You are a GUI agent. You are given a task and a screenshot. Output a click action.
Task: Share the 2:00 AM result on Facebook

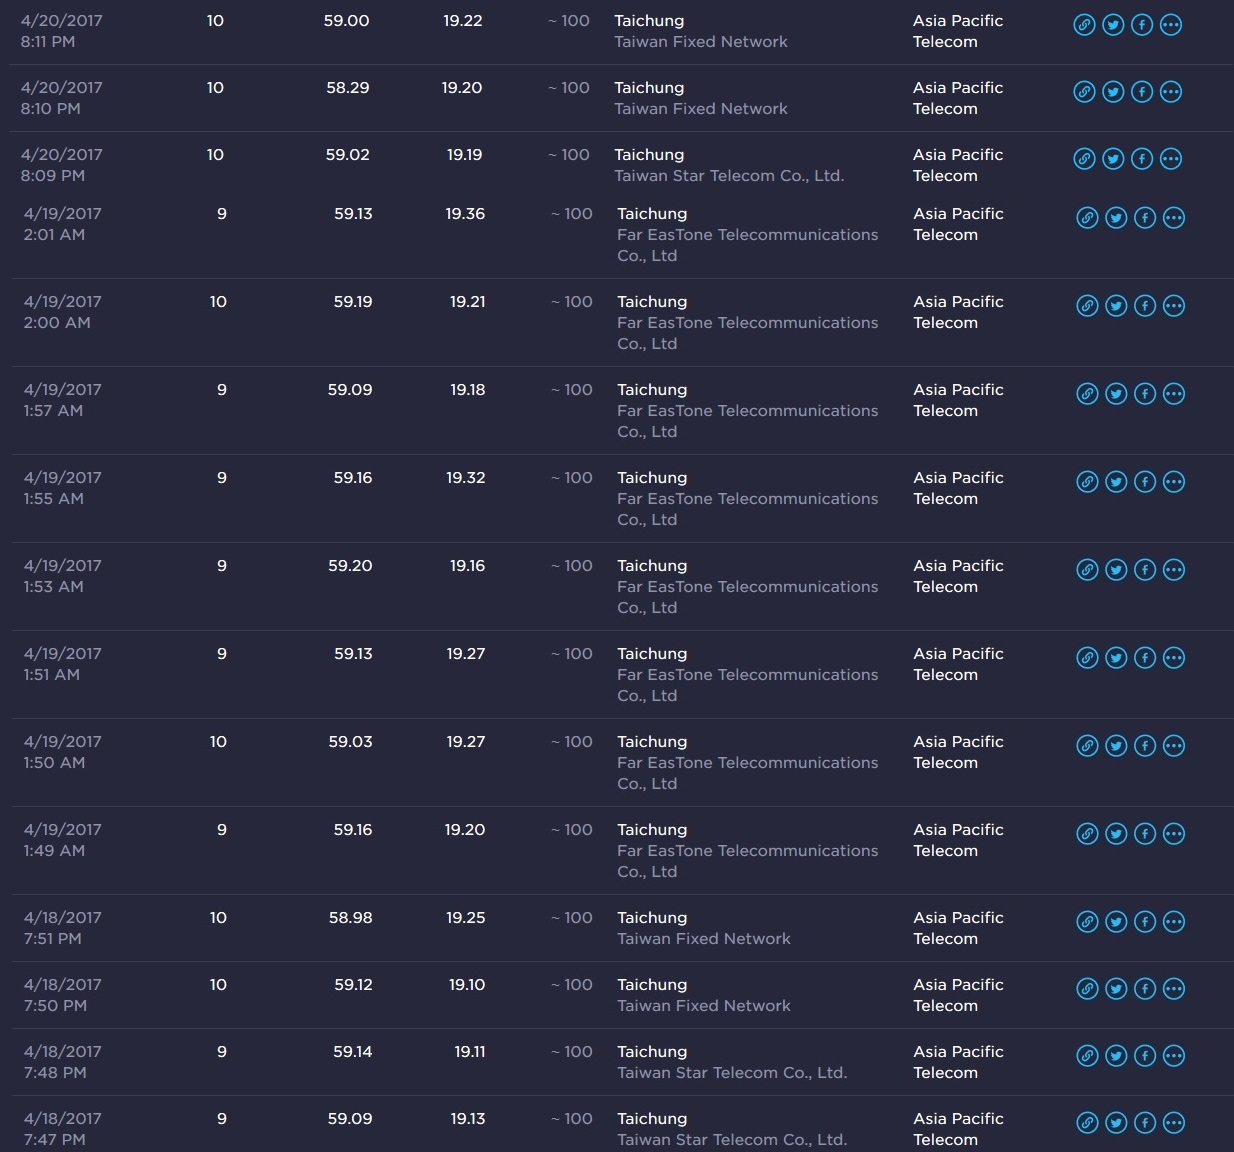point(1145,306)
